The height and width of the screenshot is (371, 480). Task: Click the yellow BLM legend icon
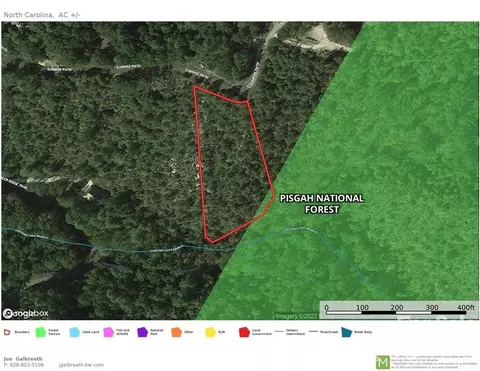[x=210, y=332]
